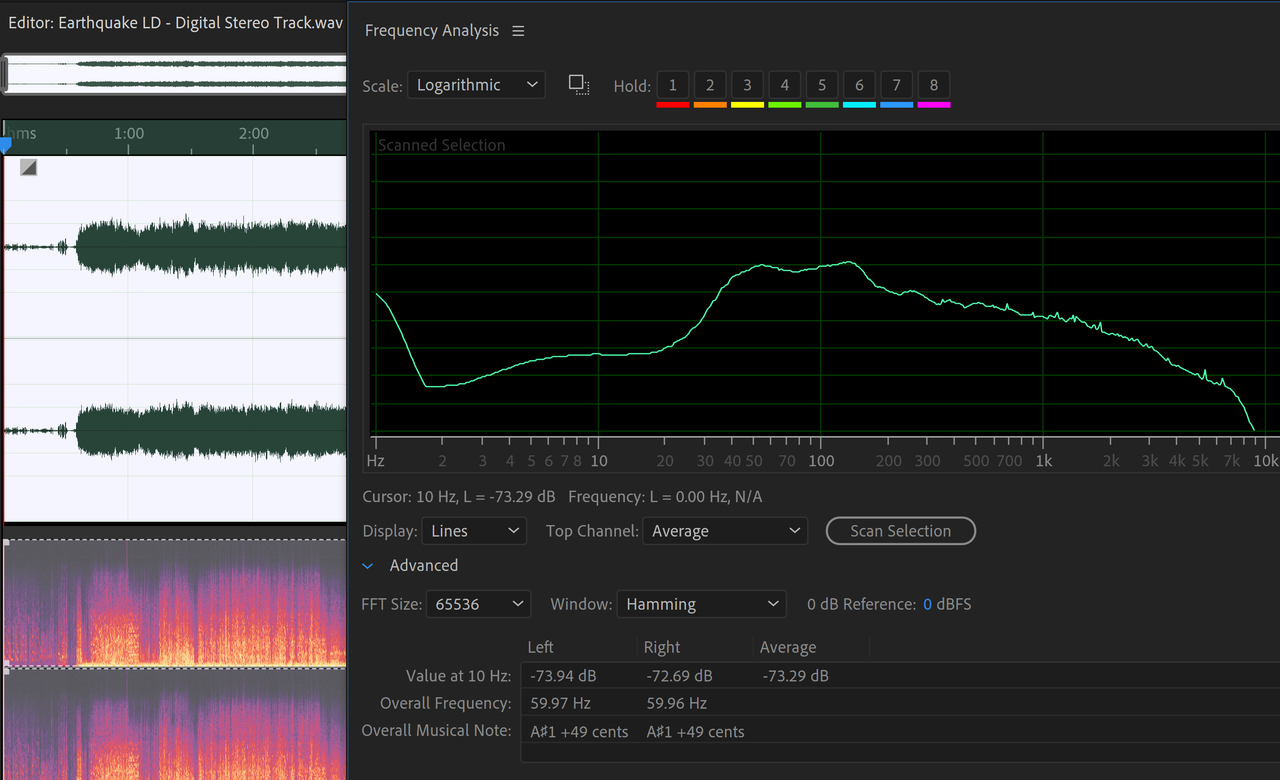Click the frequency curve peak near 100 Hz
Screen dimensions: 1280x780
point(849,262)
